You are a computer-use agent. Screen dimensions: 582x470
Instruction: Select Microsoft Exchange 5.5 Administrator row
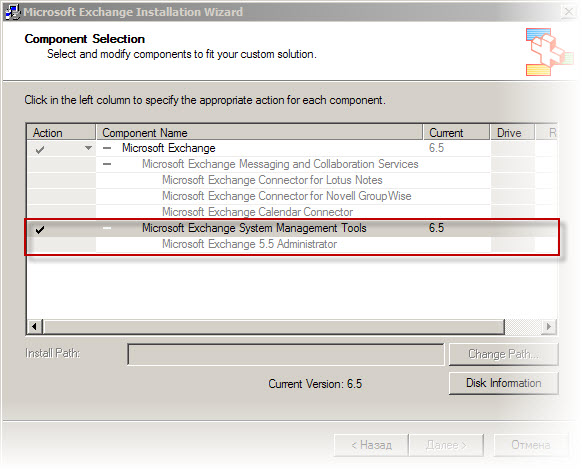pyautogui.click(x=292, y=244)
